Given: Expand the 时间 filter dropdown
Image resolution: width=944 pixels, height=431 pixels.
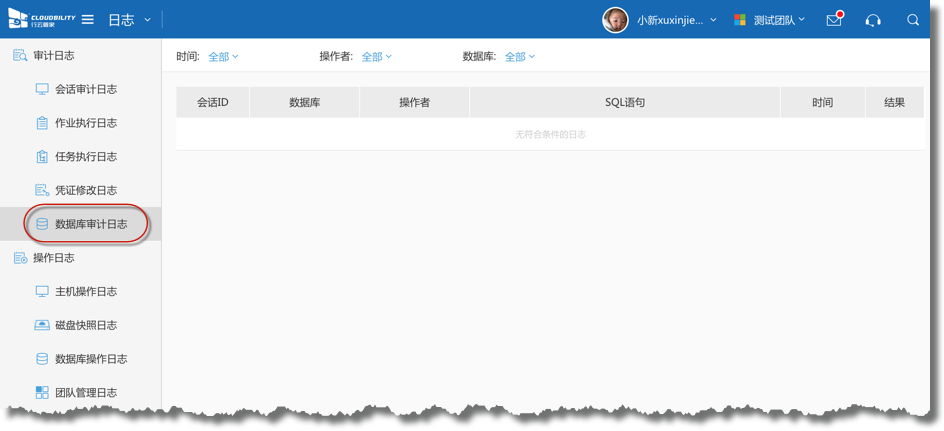Looking at the screenshot, I should 223,57.
